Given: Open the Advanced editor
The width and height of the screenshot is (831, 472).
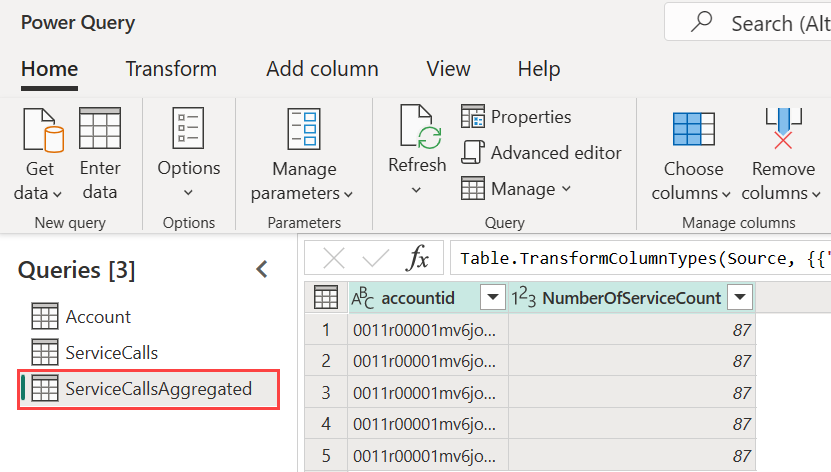Looking at the screenshot, I should [x=541, y=153].
